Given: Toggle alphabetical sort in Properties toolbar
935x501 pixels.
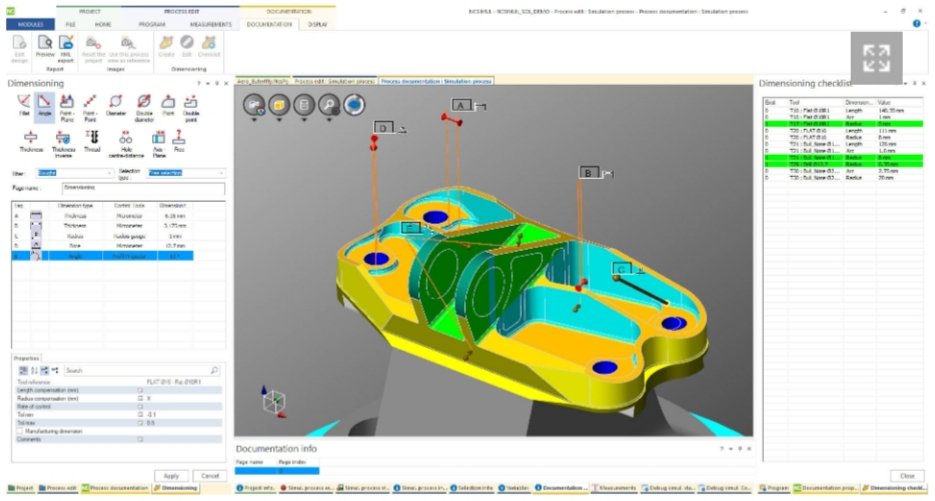Looking at the screenshot, I should [34, 370].
